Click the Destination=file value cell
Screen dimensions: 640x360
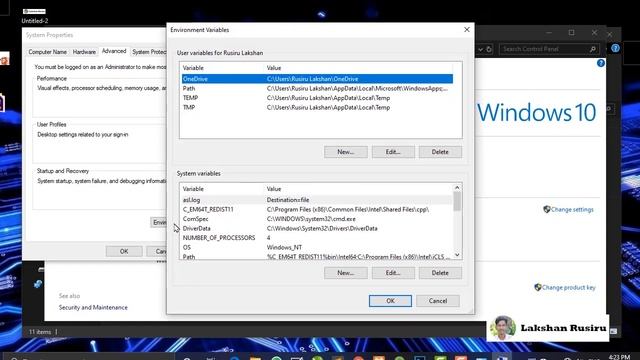[x=288, y=200]
